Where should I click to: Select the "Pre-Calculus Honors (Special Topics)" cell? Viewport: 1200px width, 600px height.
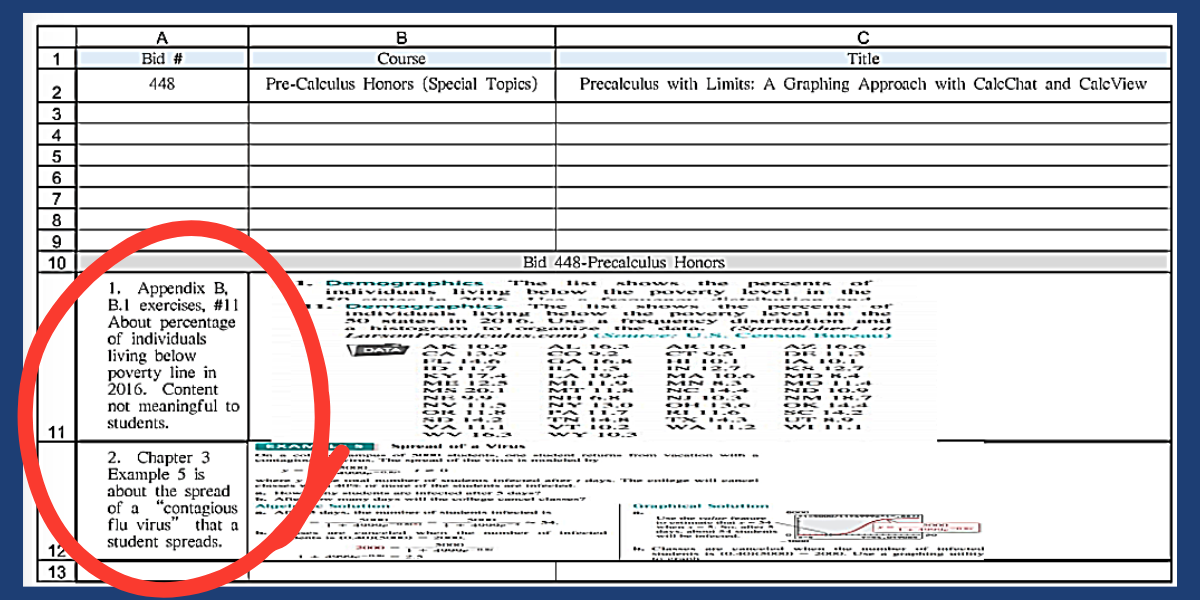[402, 86]
